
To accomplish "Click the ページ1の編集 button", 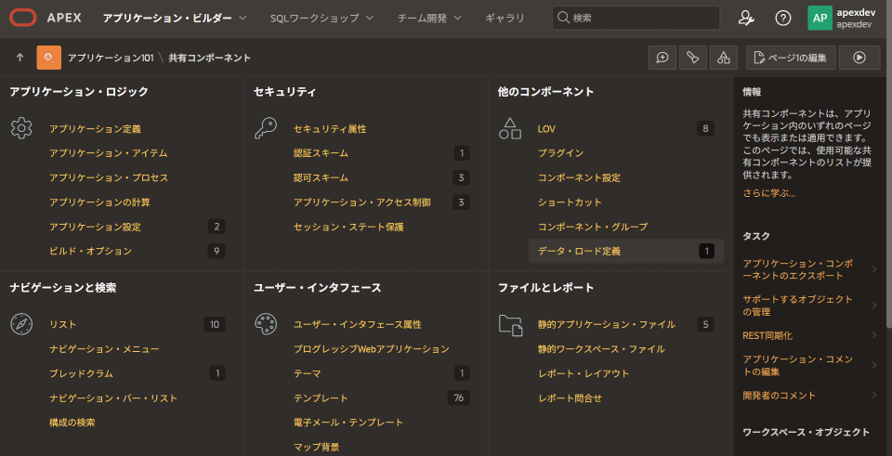I will click(x=791, y=57).
